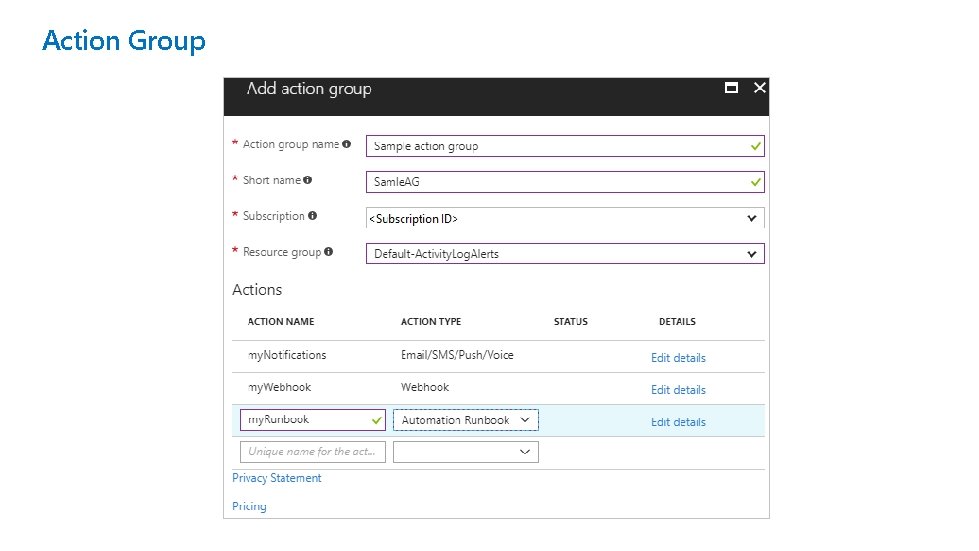Click the green checkmark in myRunbook name field
Viewport: 979px width, 551px height.
pos(376,421)
